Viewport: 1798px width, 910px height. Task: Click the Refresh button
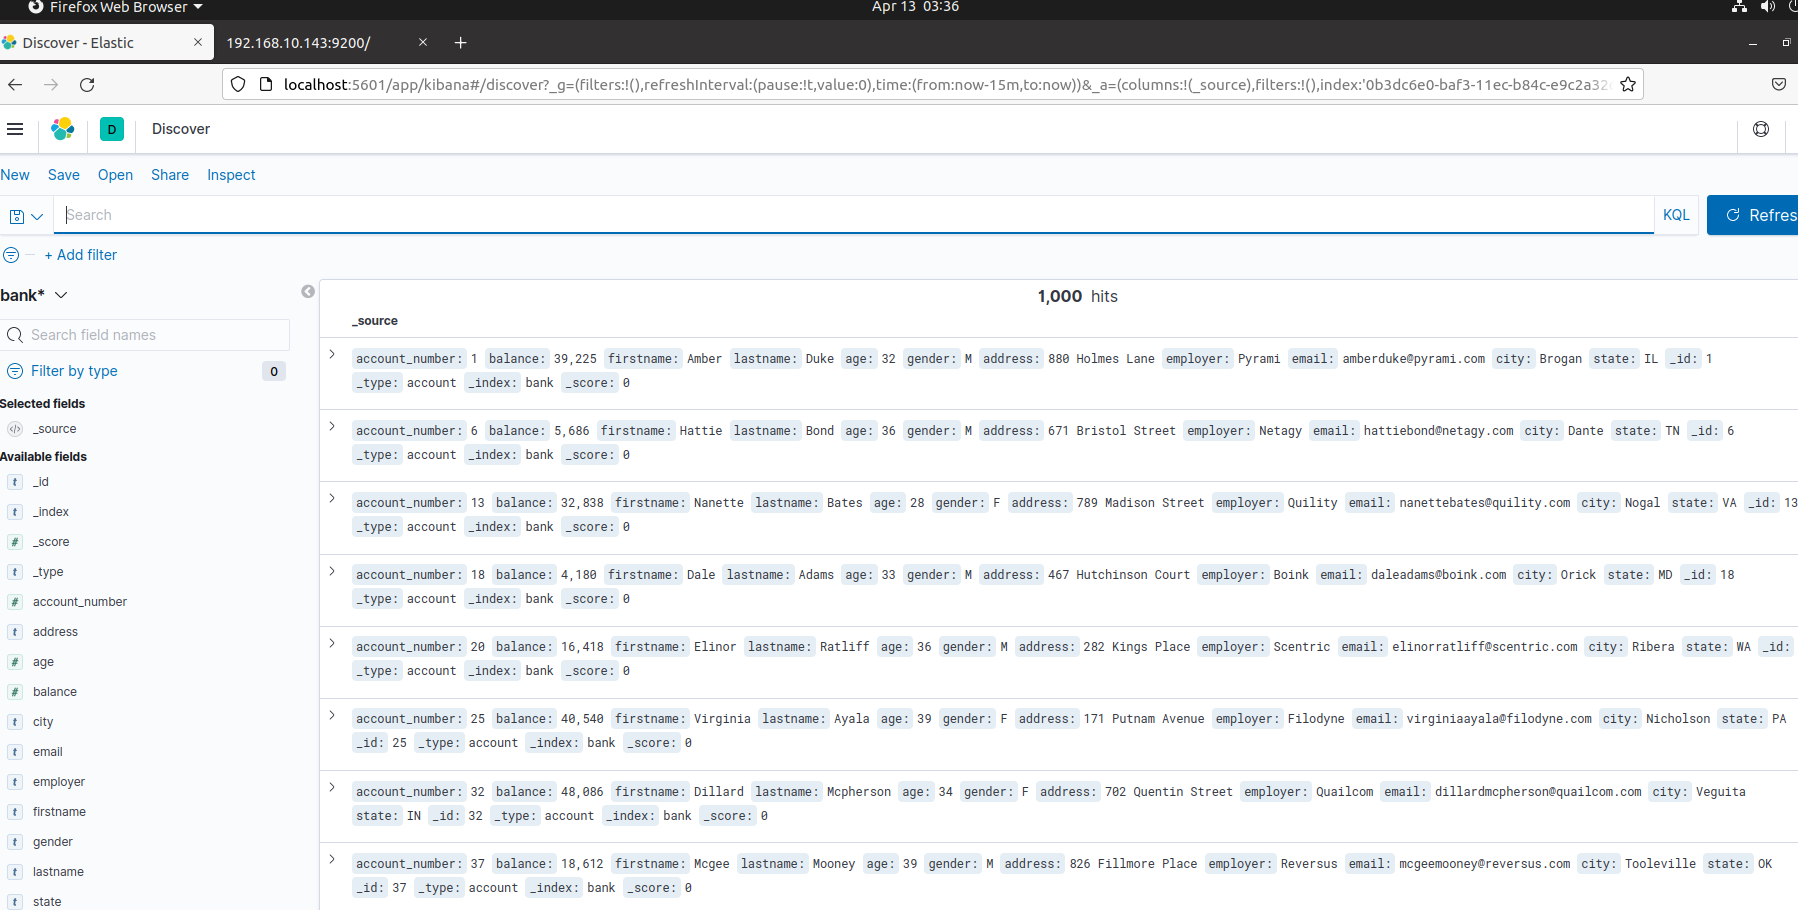(1753, 215)
